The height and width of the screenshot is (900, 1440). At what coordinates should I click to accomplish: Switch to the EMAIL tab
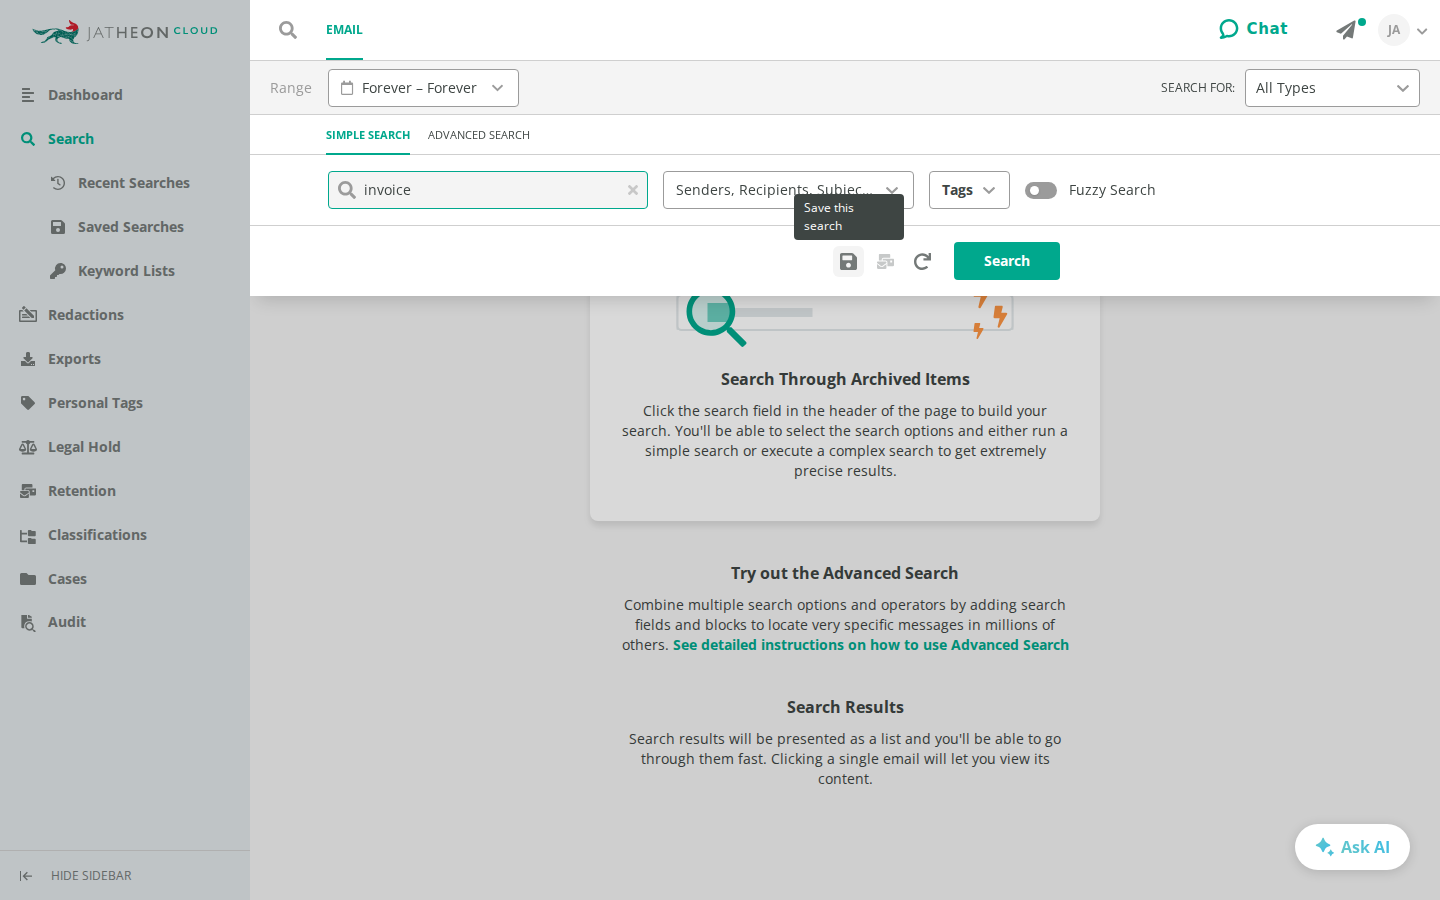coord(344,30)
